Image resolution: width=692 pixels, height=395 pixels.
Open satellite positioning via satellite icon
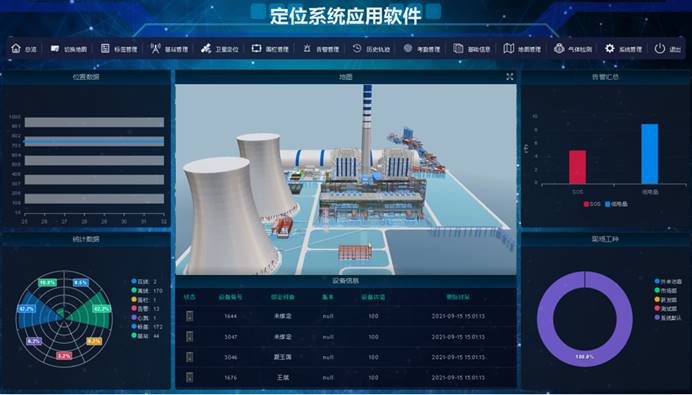pyautogui.click(x=205, y=49)
